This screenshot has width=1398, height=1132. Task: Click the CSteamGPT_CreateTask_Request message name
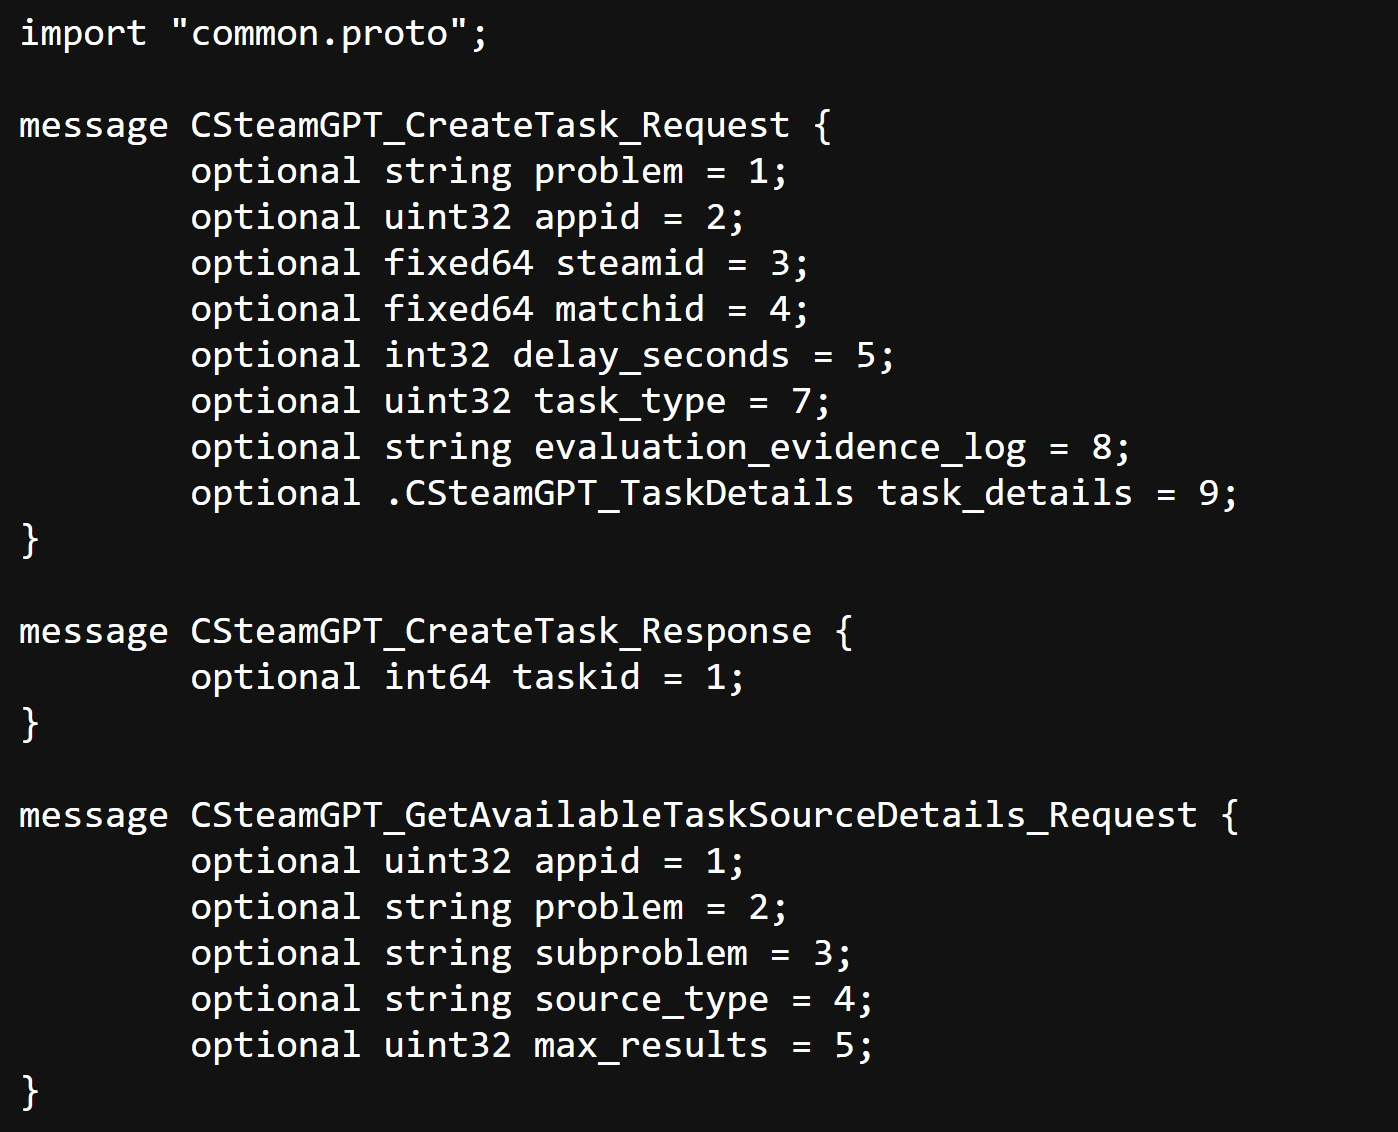click(x=490, y=126)
